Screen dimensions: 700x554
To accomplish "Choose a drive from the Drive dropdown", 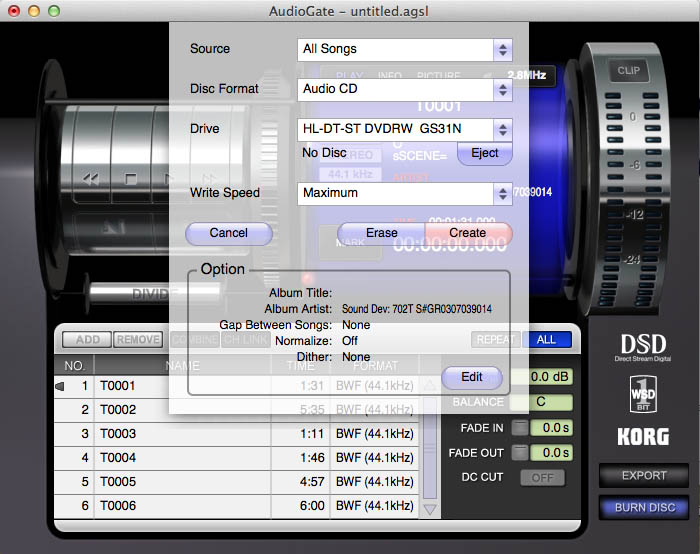I will pyautogui.click(x=405, y=129).
